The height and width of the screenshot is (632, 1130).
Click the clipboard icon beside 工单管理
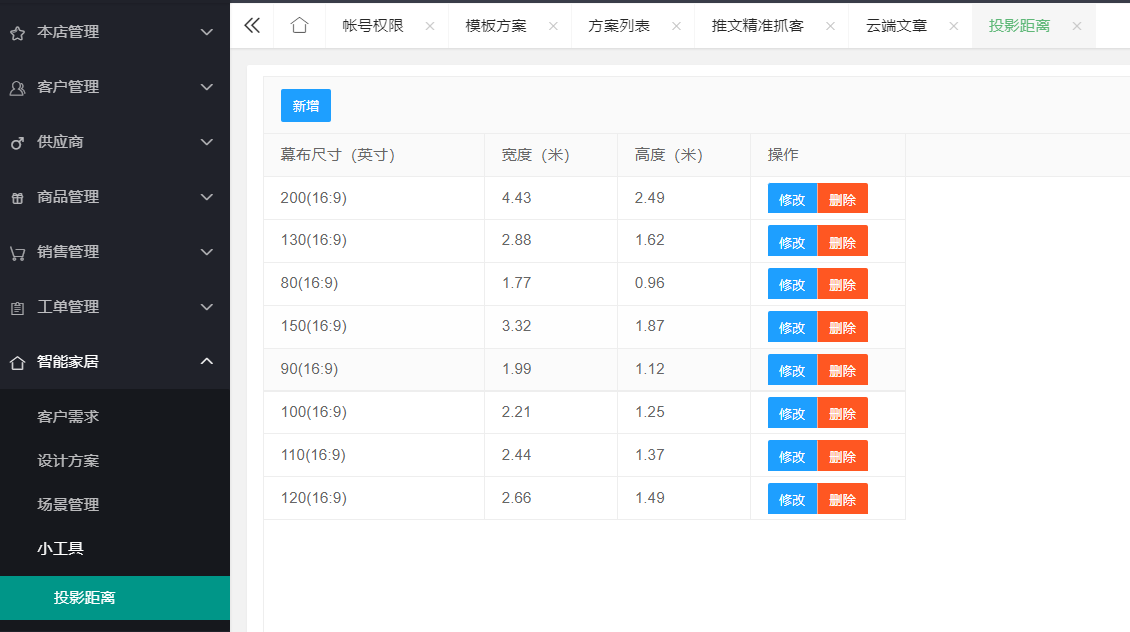click(17, 308)
